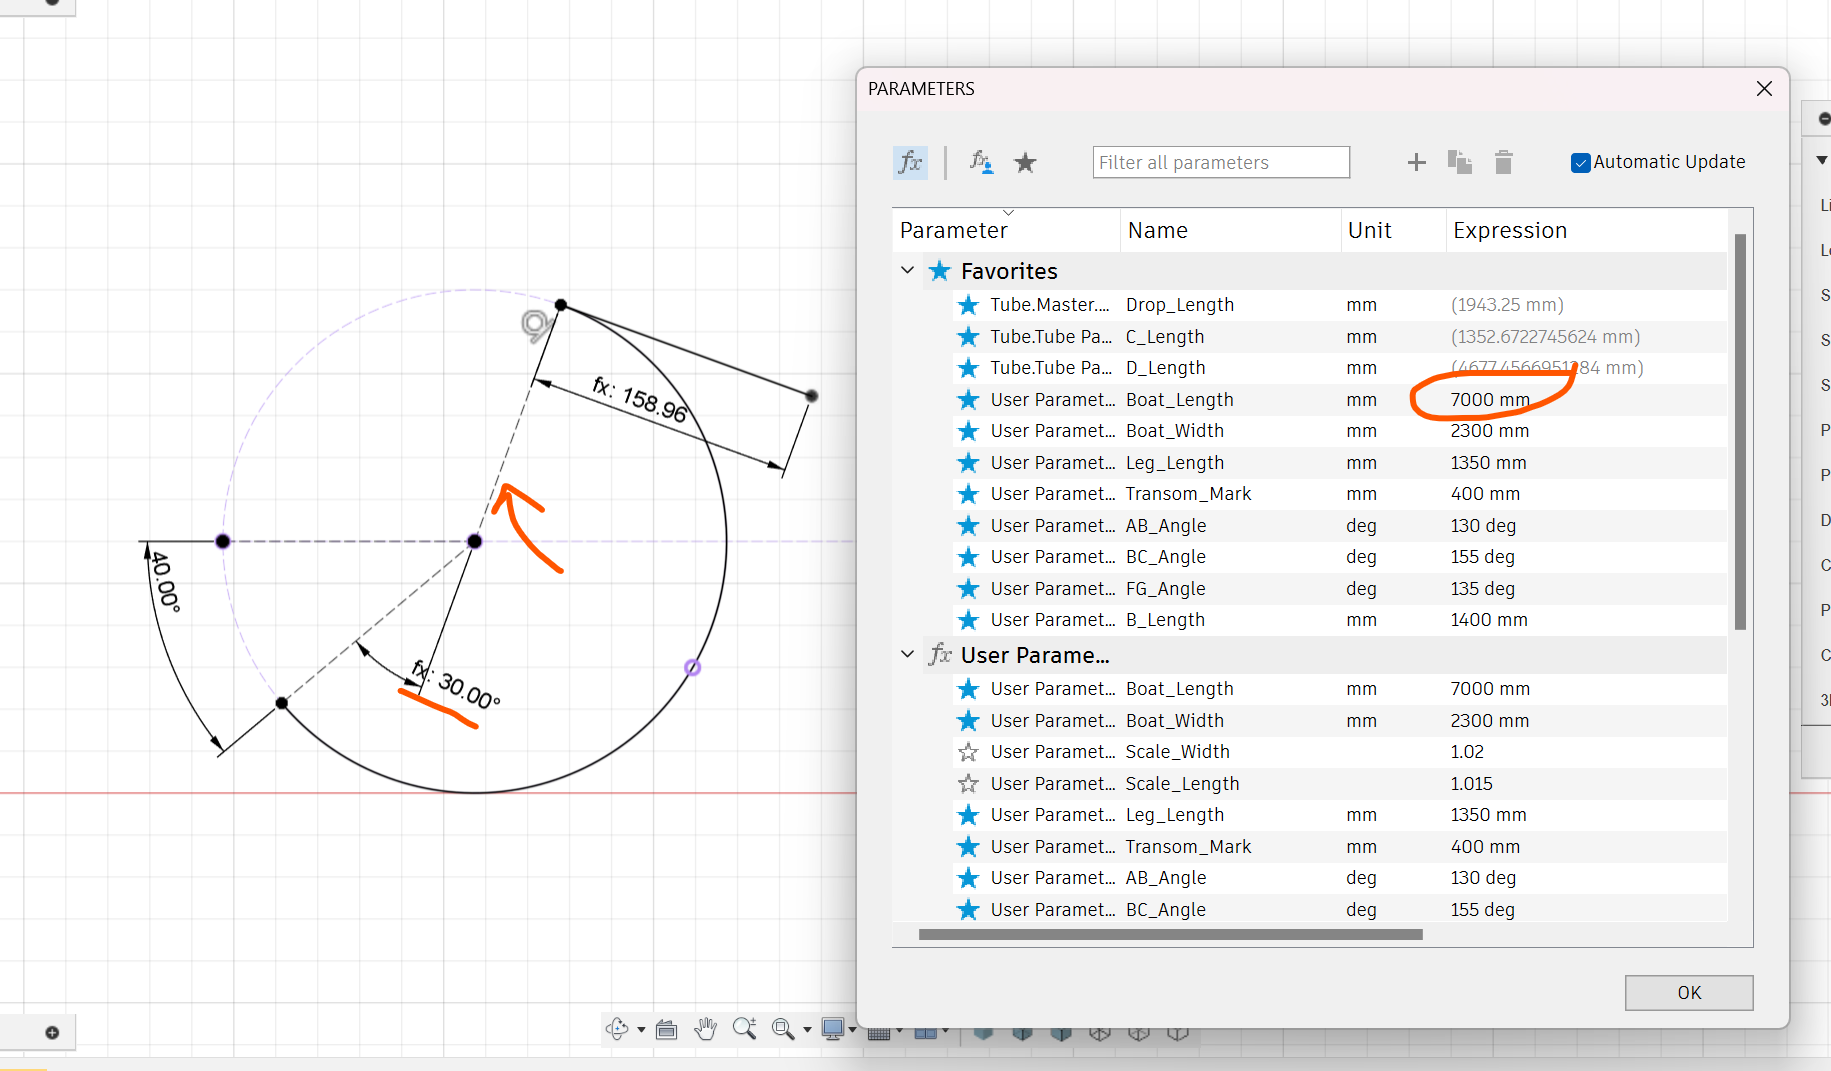Click the Look At icon in navigation bar

[667, 1029]
